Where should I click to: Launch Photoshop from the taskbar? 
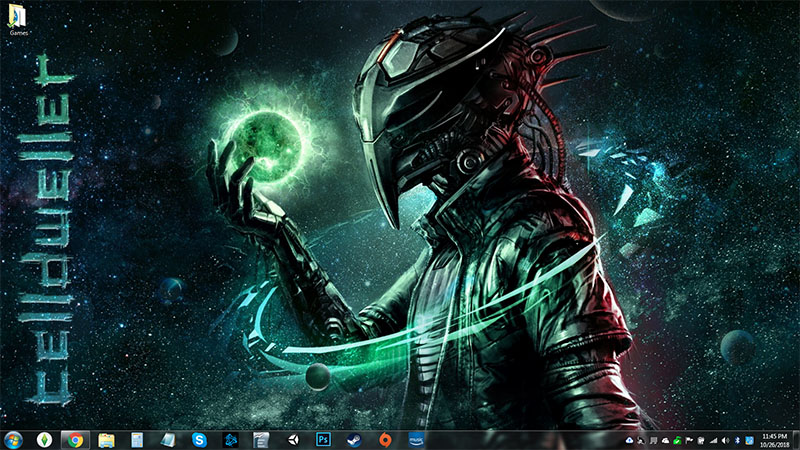pos(323,439)
